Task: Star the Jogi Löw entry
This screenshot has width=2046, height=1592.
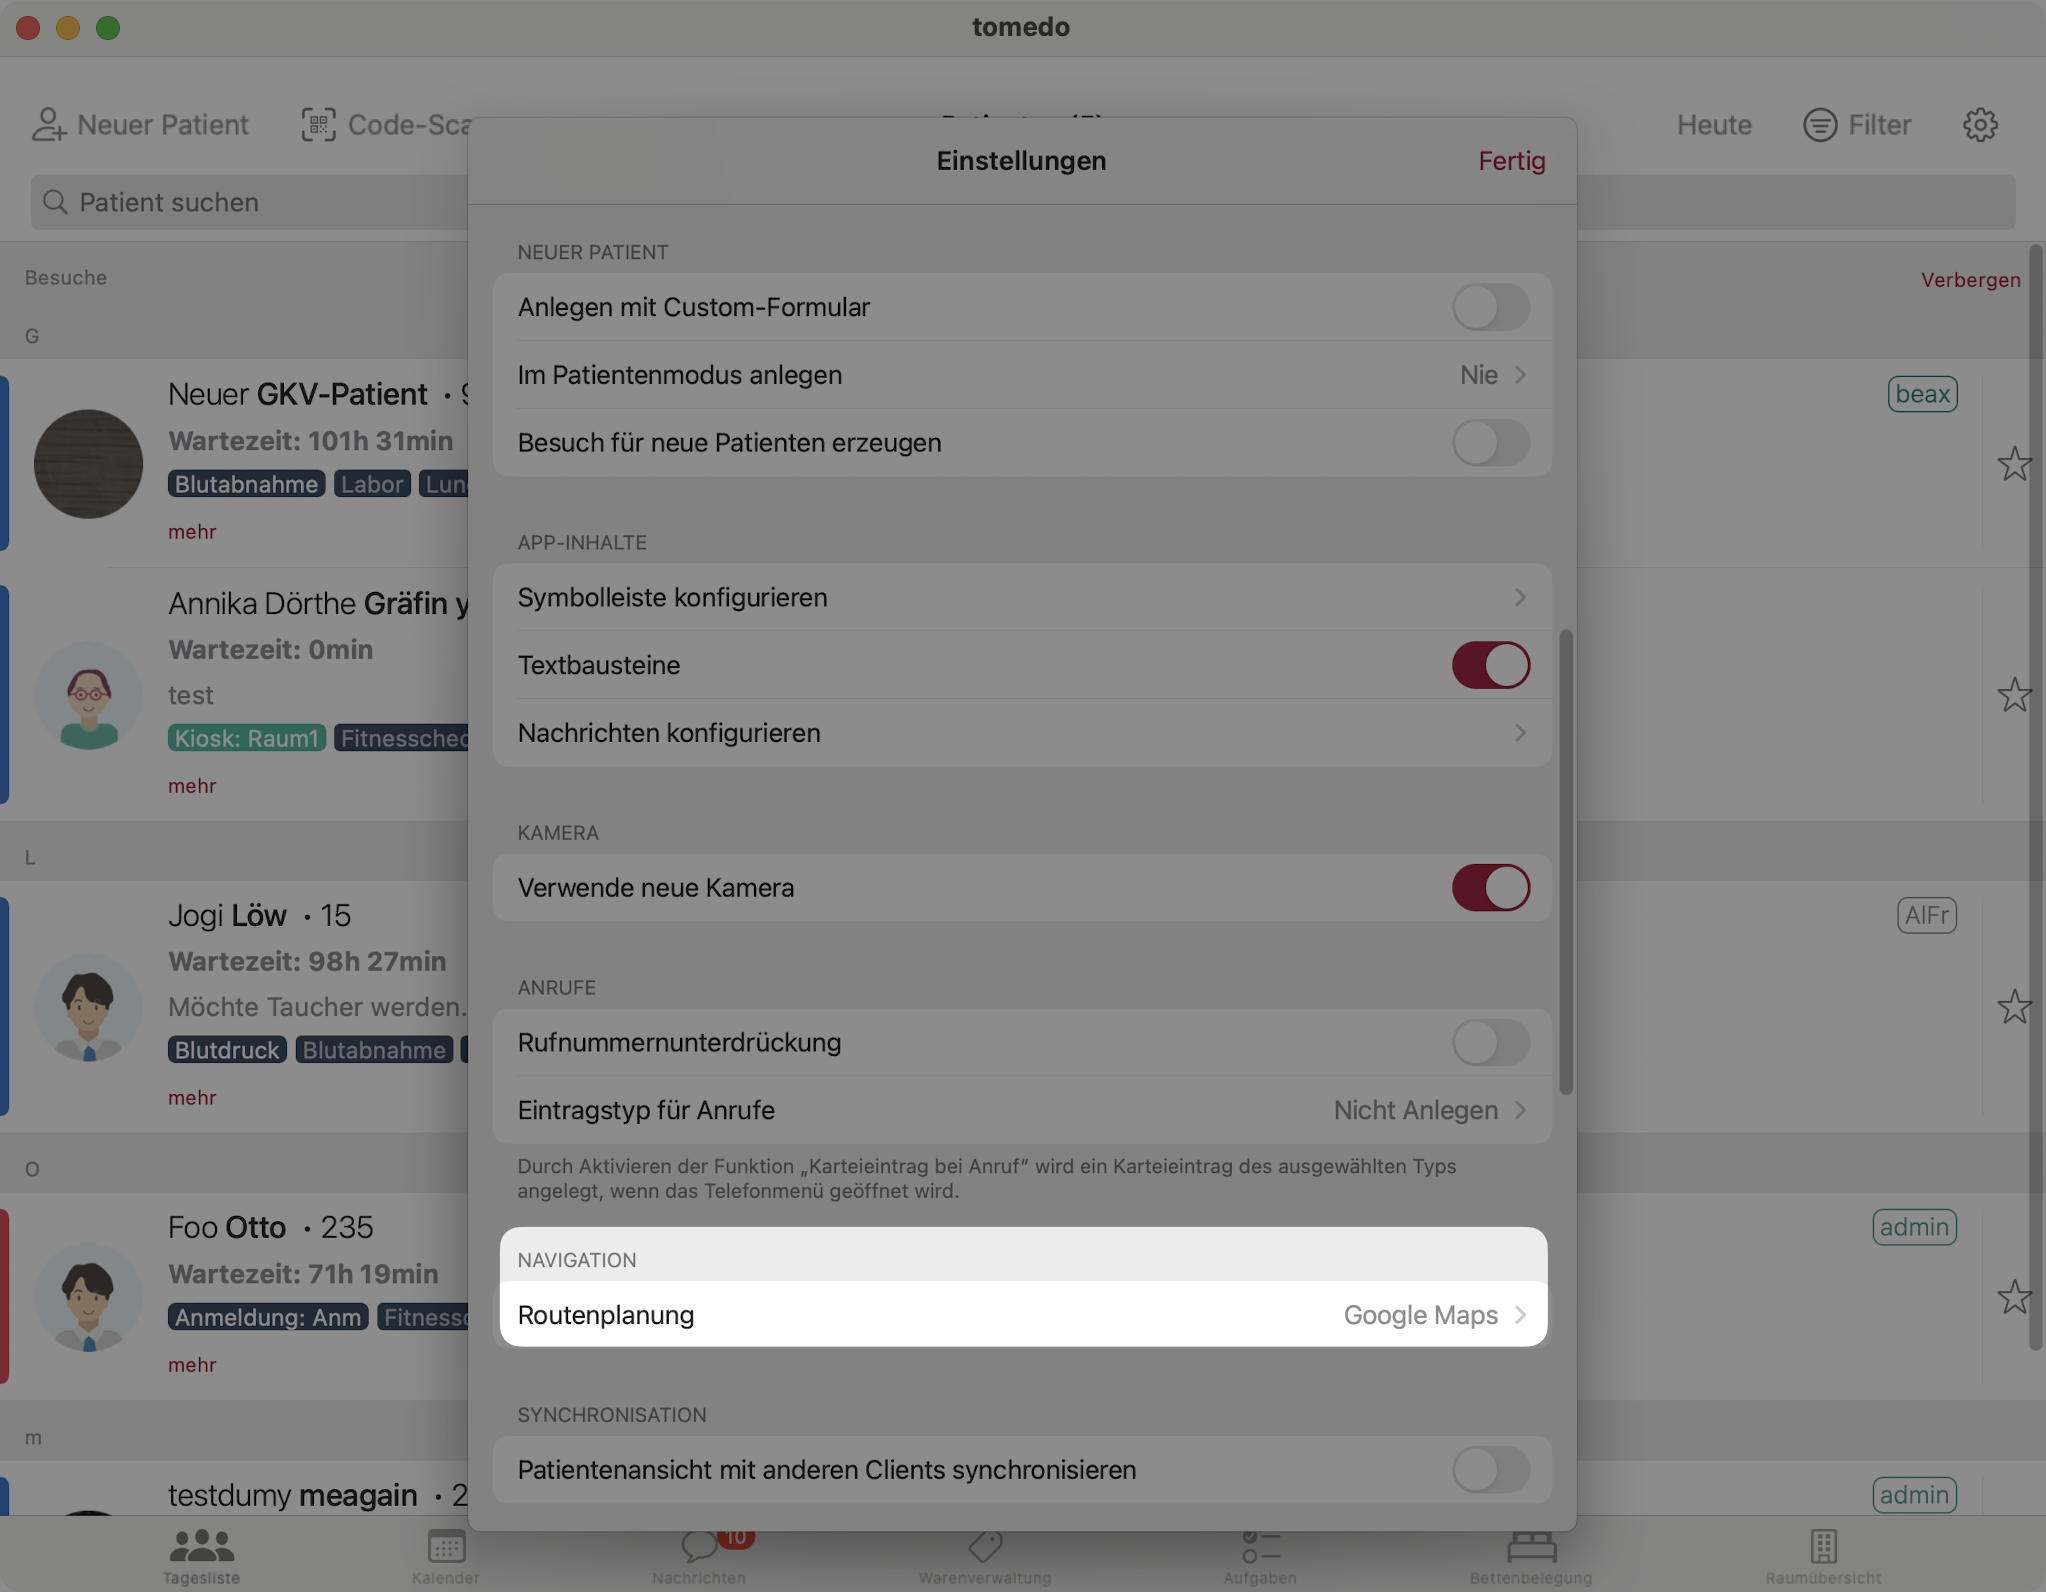Action: pos(2014,1007)
